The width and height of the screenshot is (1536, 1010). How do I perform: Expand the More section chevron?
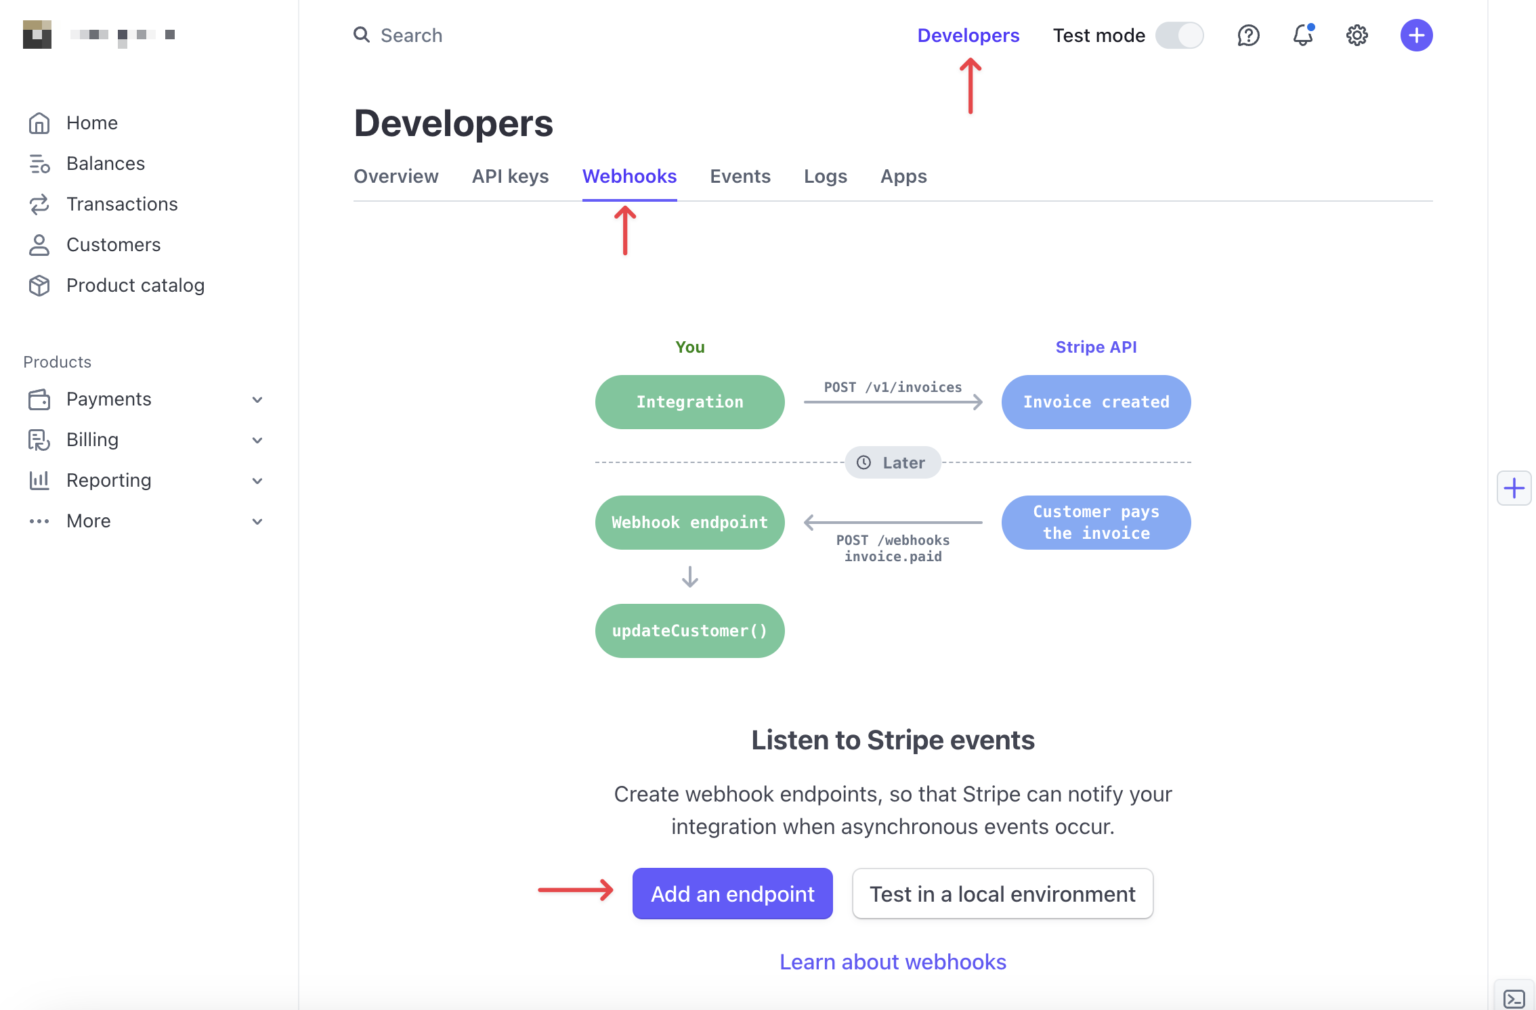pos(257,522)
